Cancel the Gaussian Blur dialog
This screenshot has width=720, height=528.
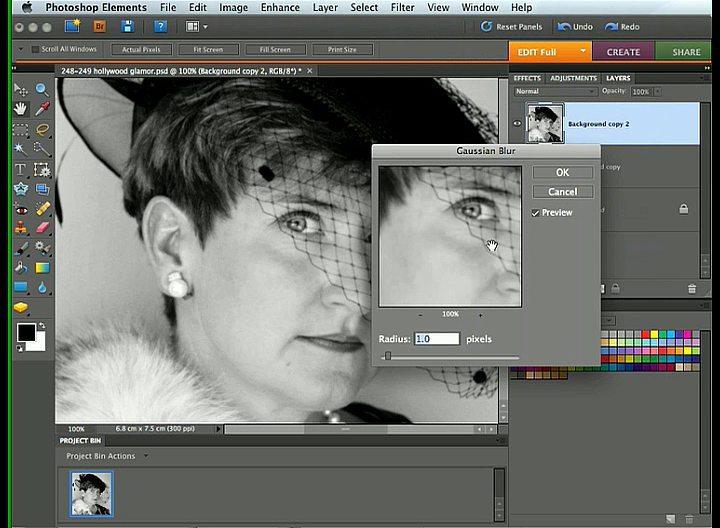point(562,191)
